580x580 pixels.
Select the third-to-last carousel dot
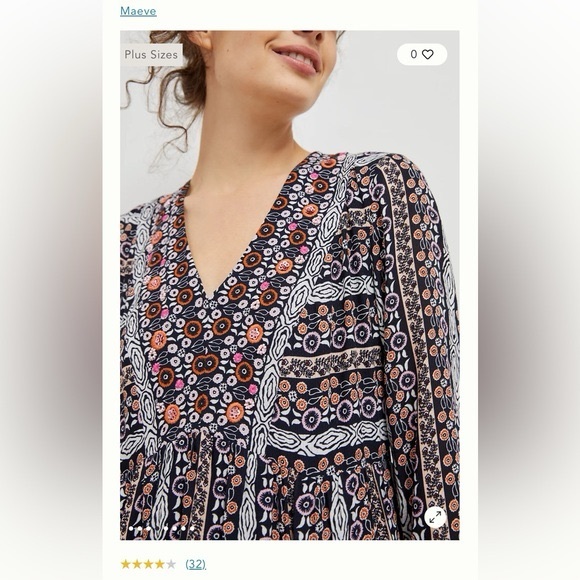click(175, 529)
